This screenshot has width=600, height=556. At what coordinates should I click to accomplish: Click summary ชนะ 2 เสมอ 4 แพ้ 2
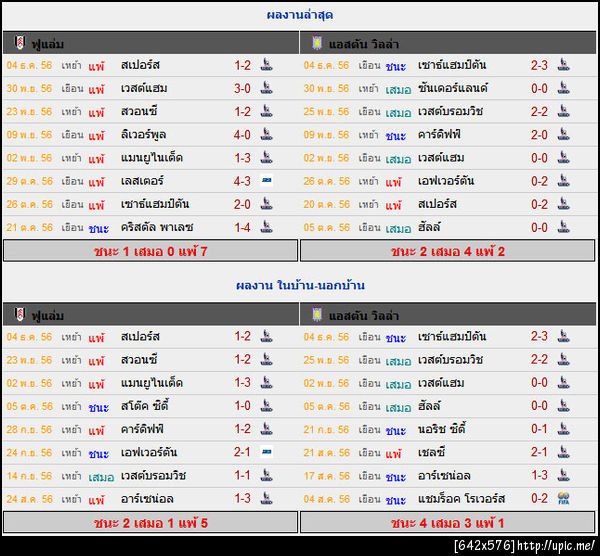click(x=448, y=251)
